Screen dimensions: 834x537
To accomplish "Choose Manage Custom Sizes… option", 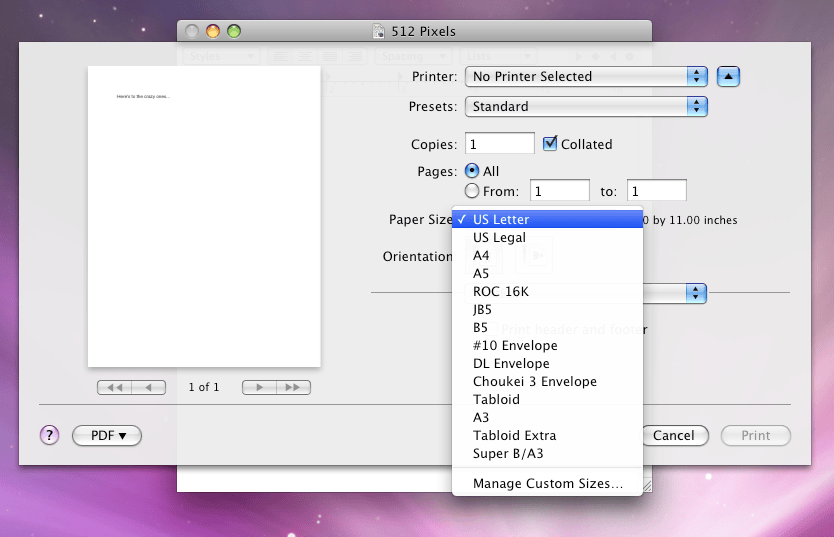I will [x=547, y=483].
